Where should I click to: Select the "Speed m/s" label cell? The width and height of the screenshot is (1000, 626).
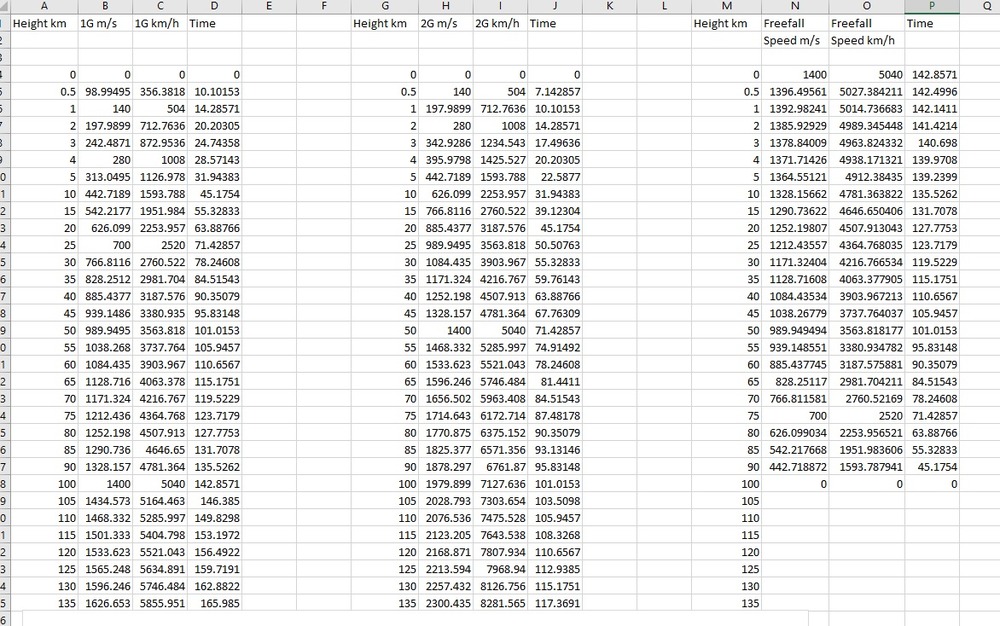tap(794, 41)
